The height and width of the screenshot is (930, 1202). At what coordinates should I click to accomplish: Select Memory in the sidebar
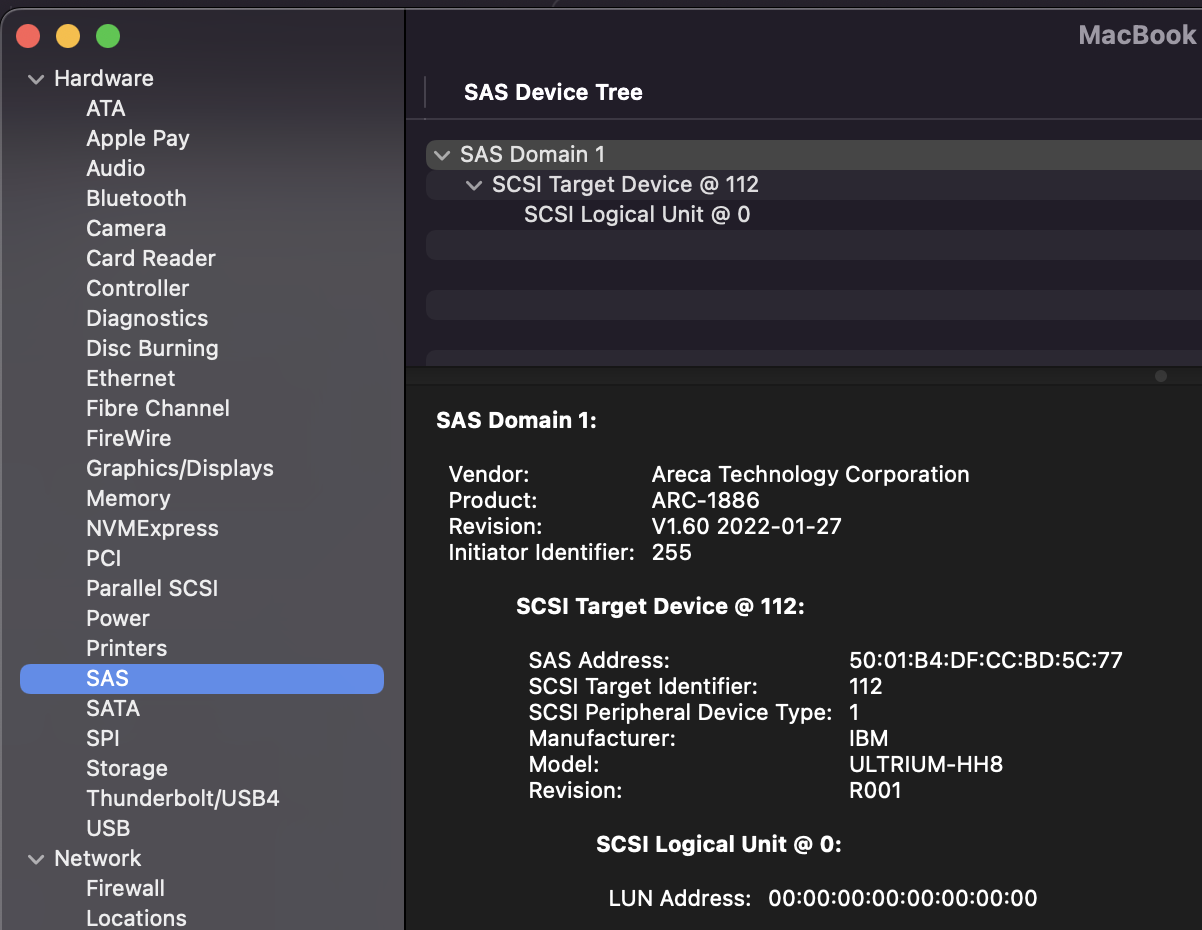point(128,498)
